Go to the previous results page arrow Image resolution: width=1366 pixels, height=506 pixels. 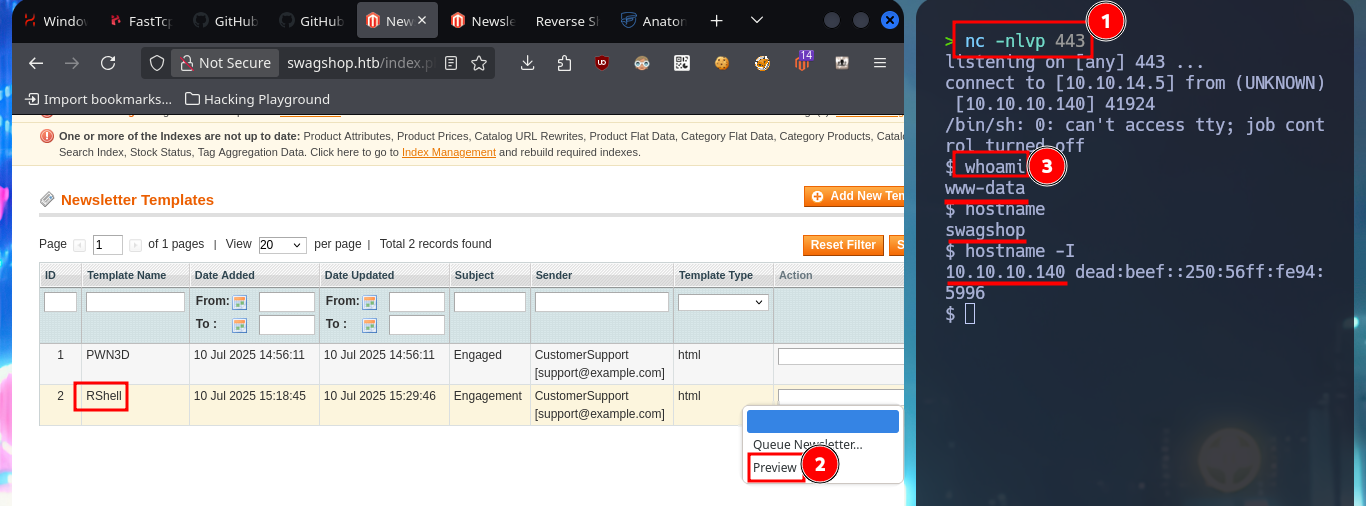tap(80, 245)
